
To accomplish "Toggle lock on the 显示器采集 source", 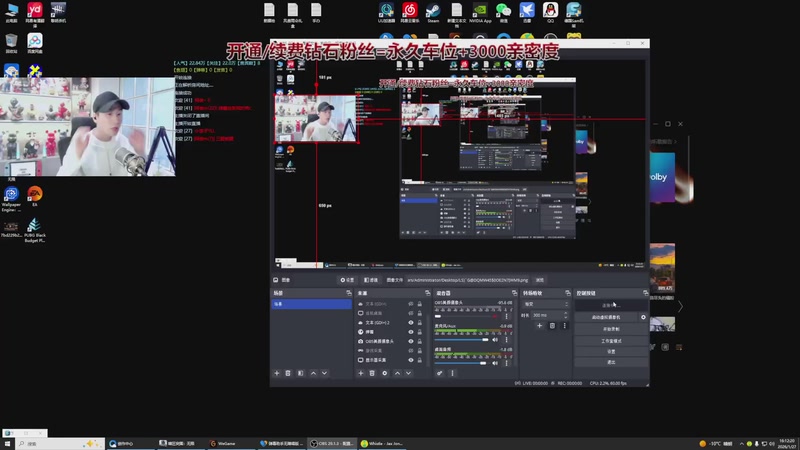I will pyautogui.click(x=420, y=360).
